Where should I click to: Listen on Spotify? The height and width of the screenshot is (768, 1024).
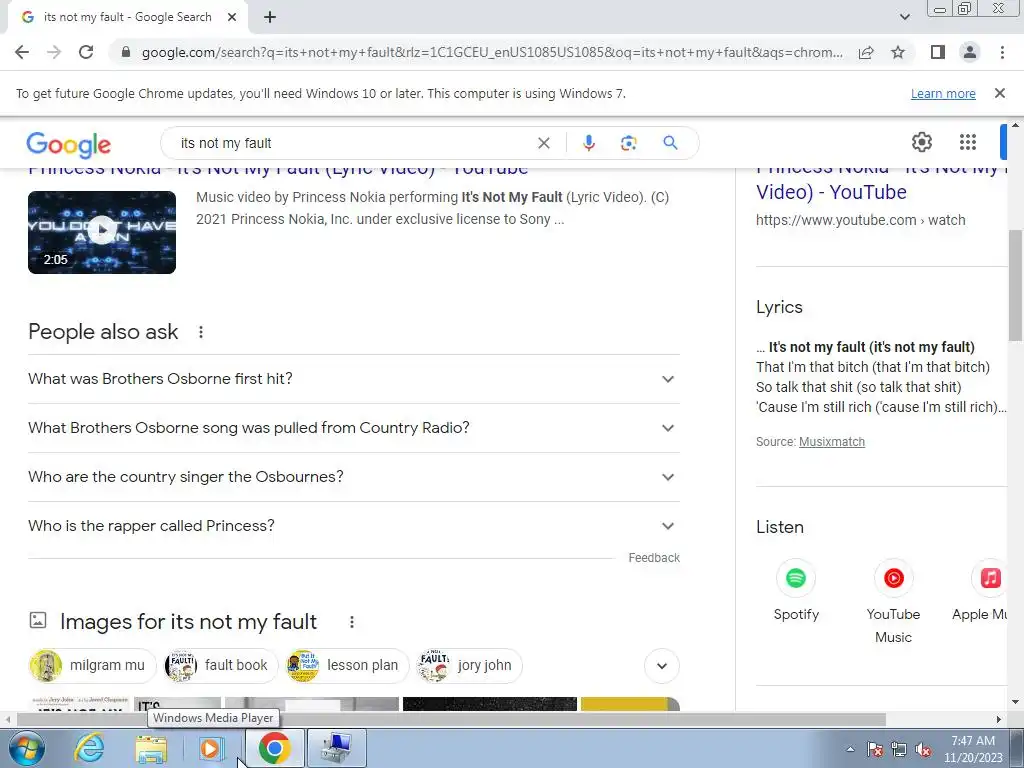[x=795, y=591]
